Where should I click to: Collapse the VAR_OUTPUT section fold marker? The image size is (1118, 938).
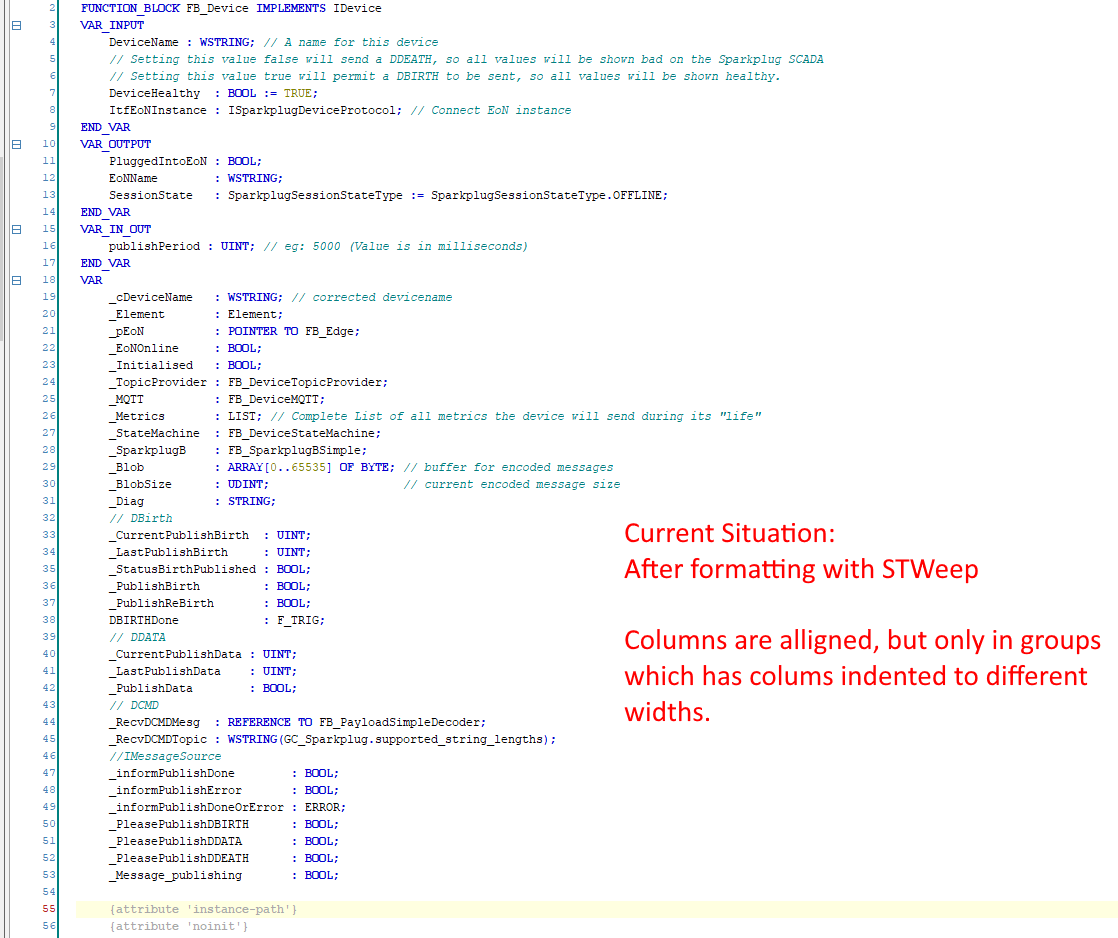point(15,144)
